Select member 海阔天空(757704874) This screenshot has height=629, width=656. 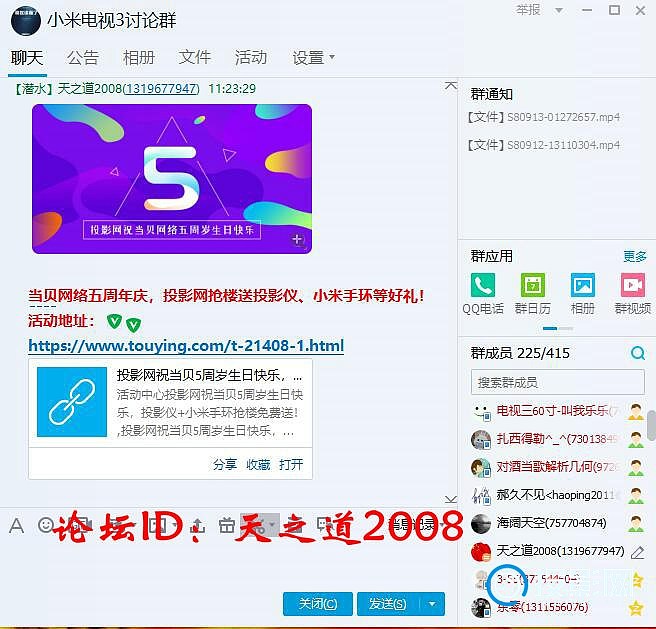[558, 523]
